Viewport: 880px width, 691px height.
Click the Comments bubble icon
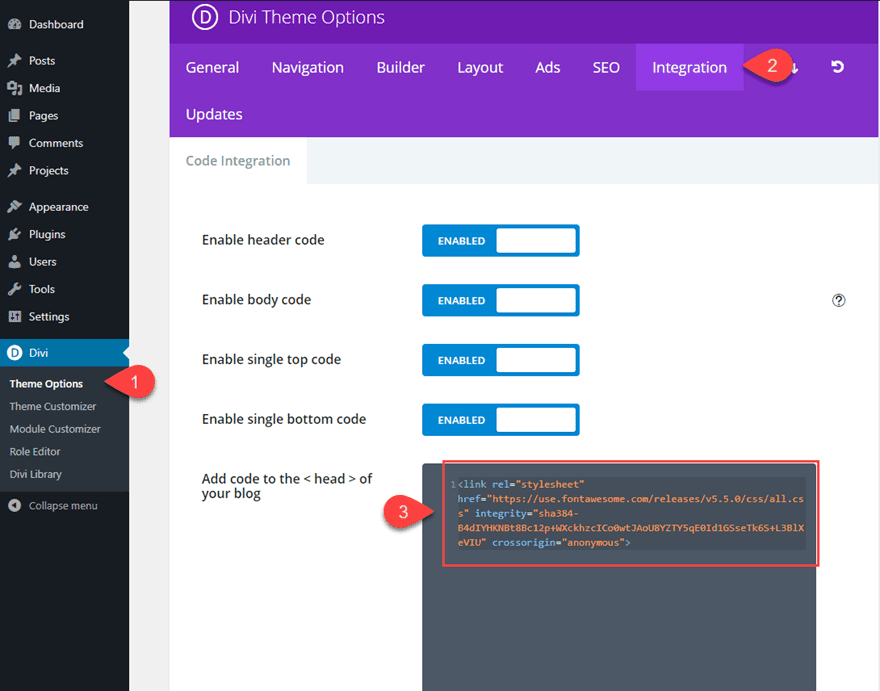pyautogui.click(x=15, y=143)
